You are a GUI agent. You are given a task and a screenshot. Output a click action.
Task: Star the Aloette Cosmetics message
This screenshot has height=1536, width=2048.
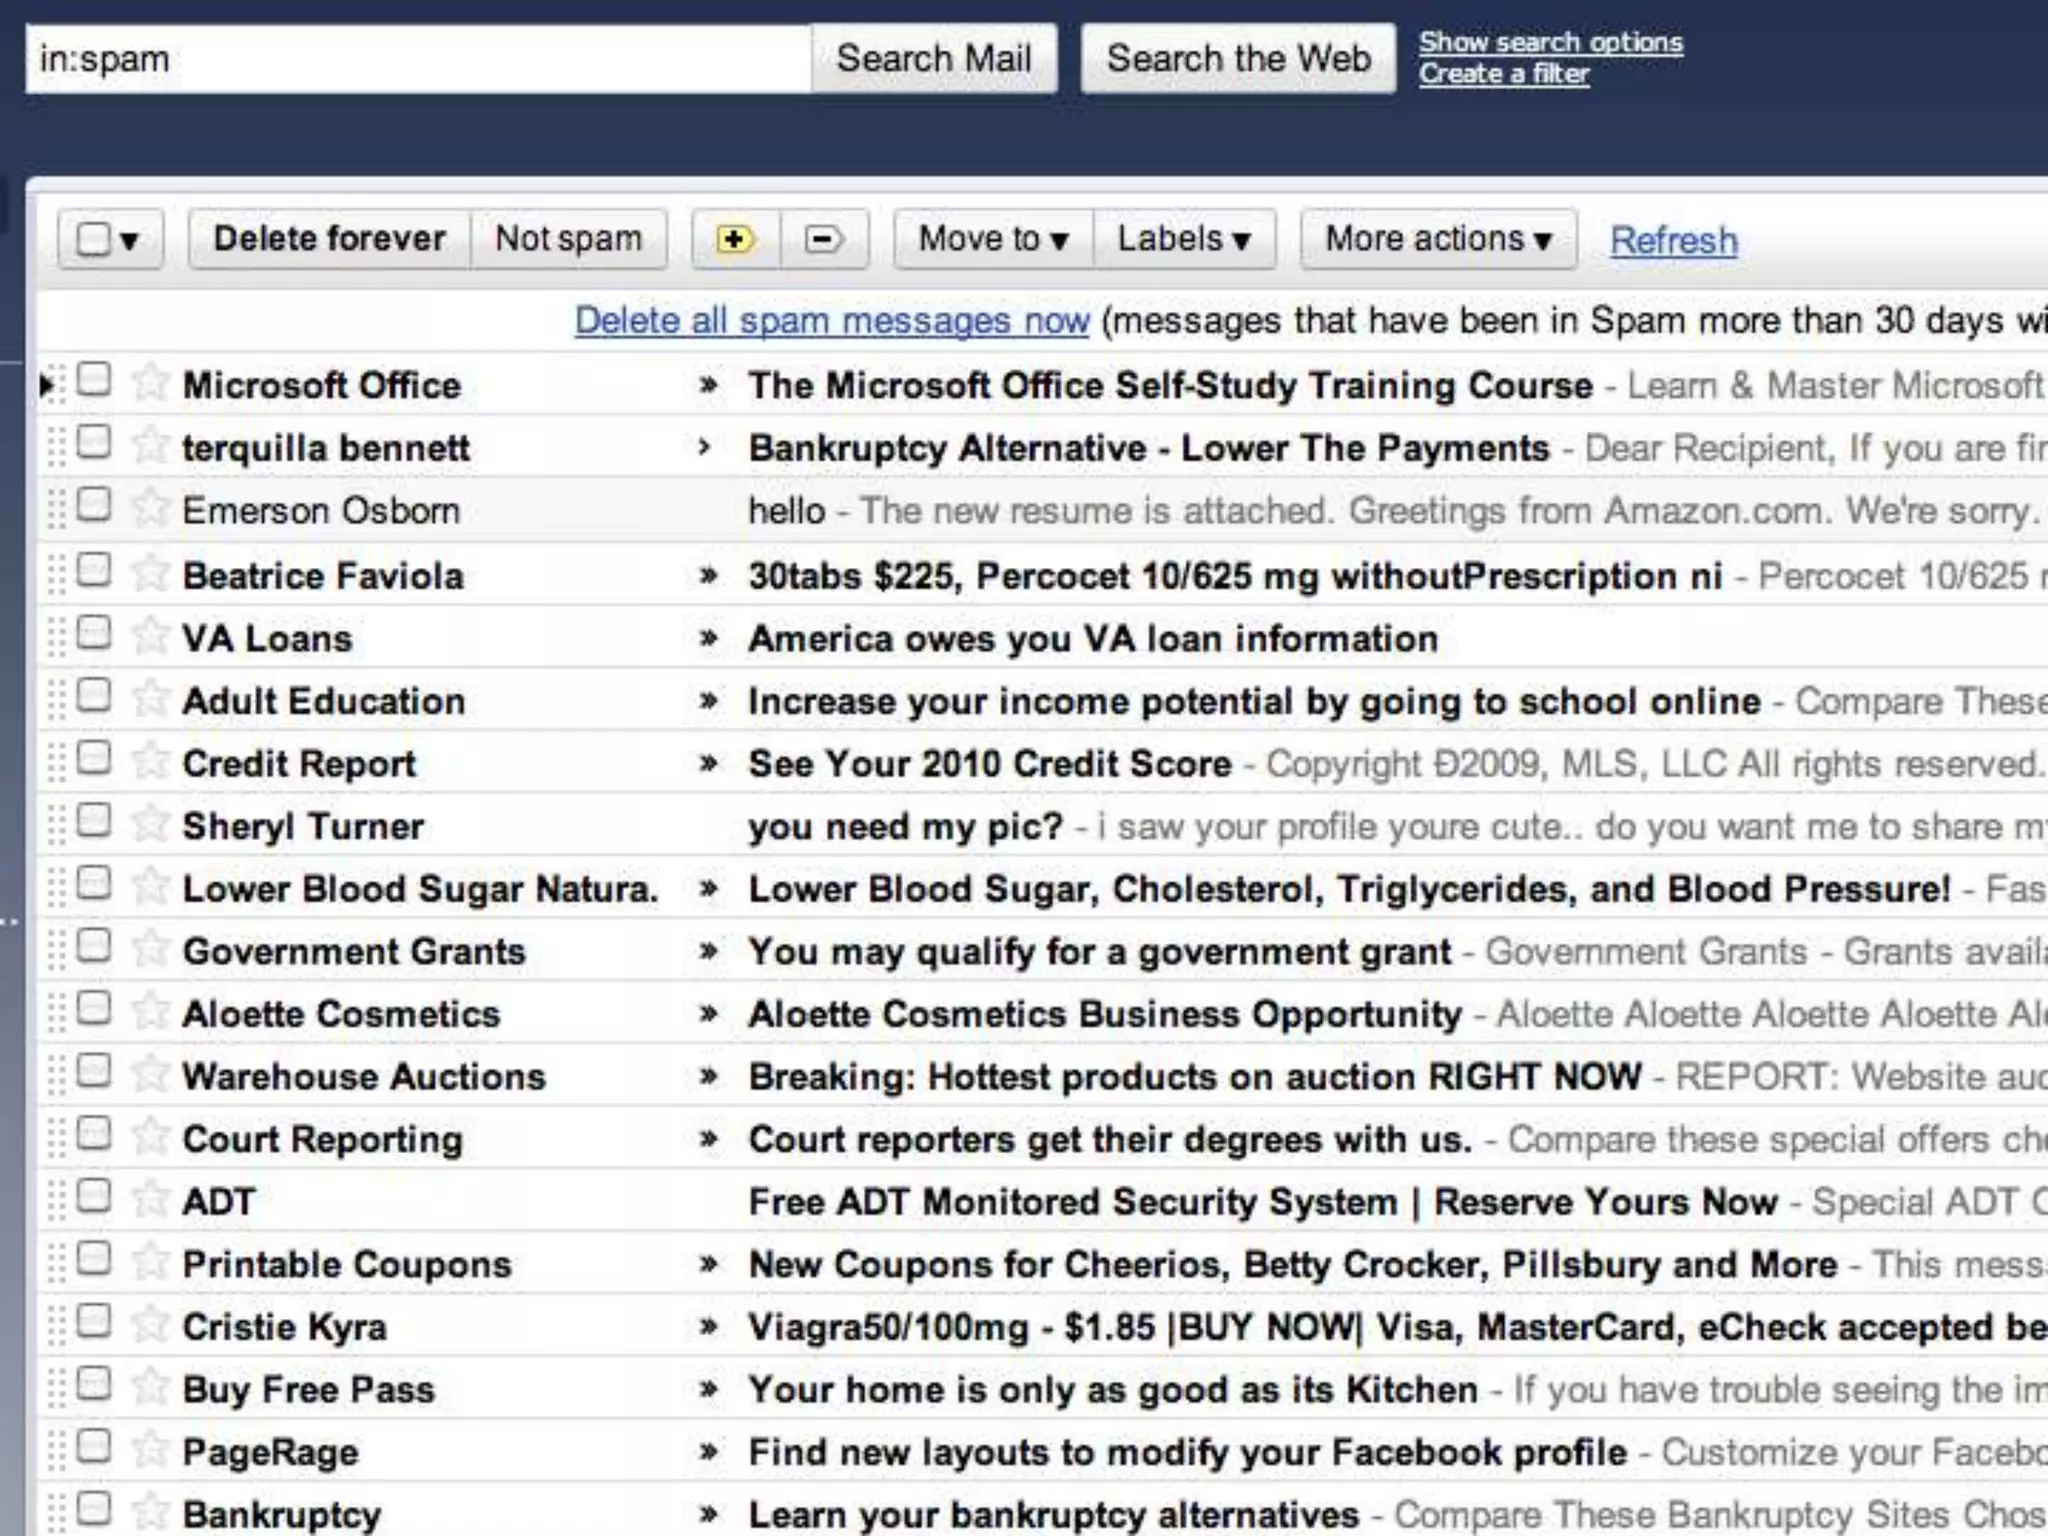[x=150, y=1013]
